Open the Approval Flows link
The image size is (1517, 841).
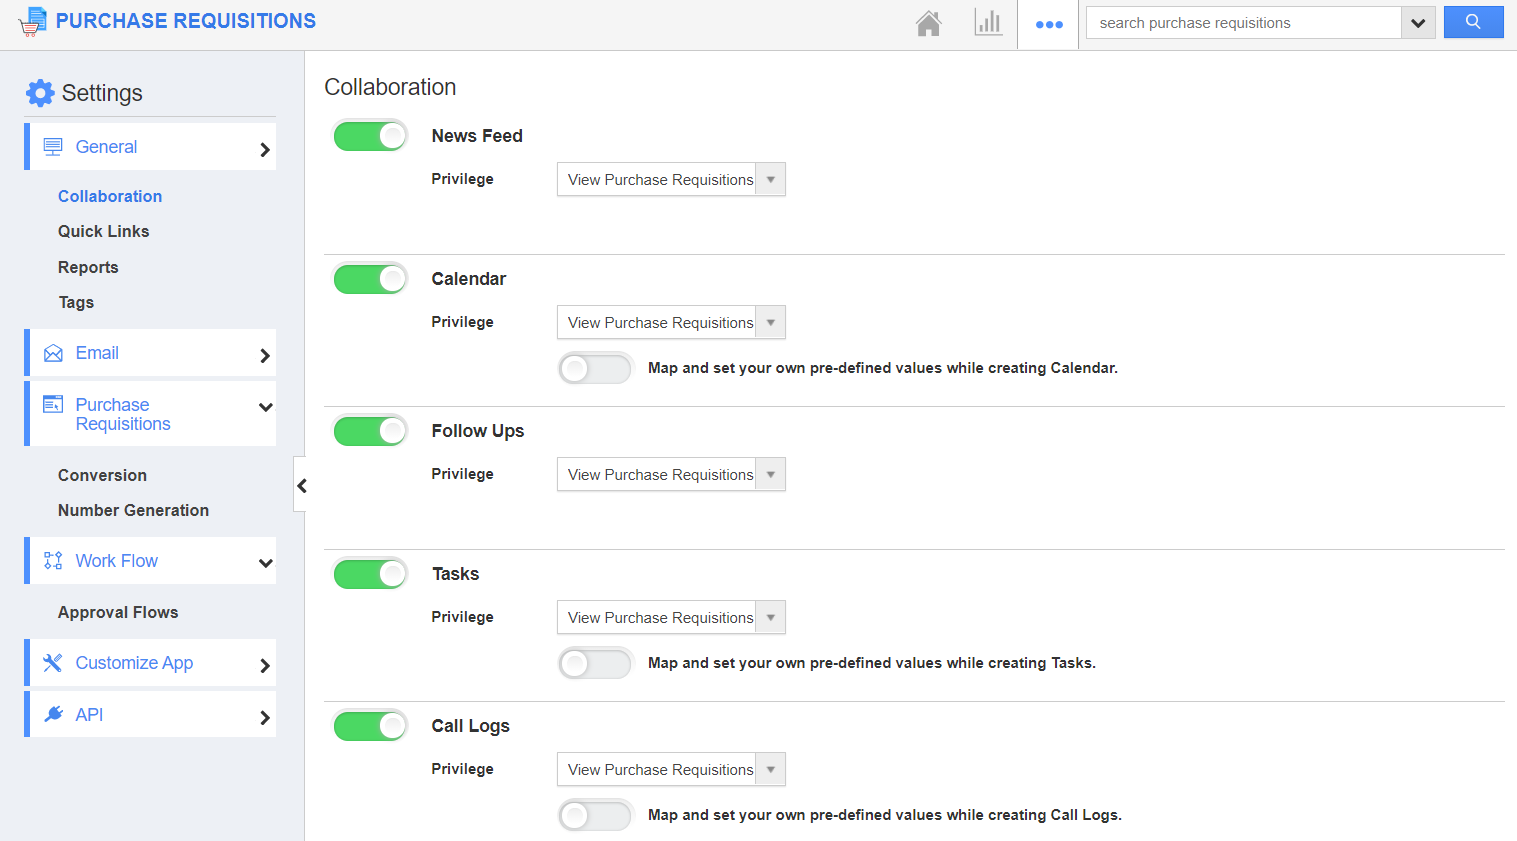pos(118,612)
